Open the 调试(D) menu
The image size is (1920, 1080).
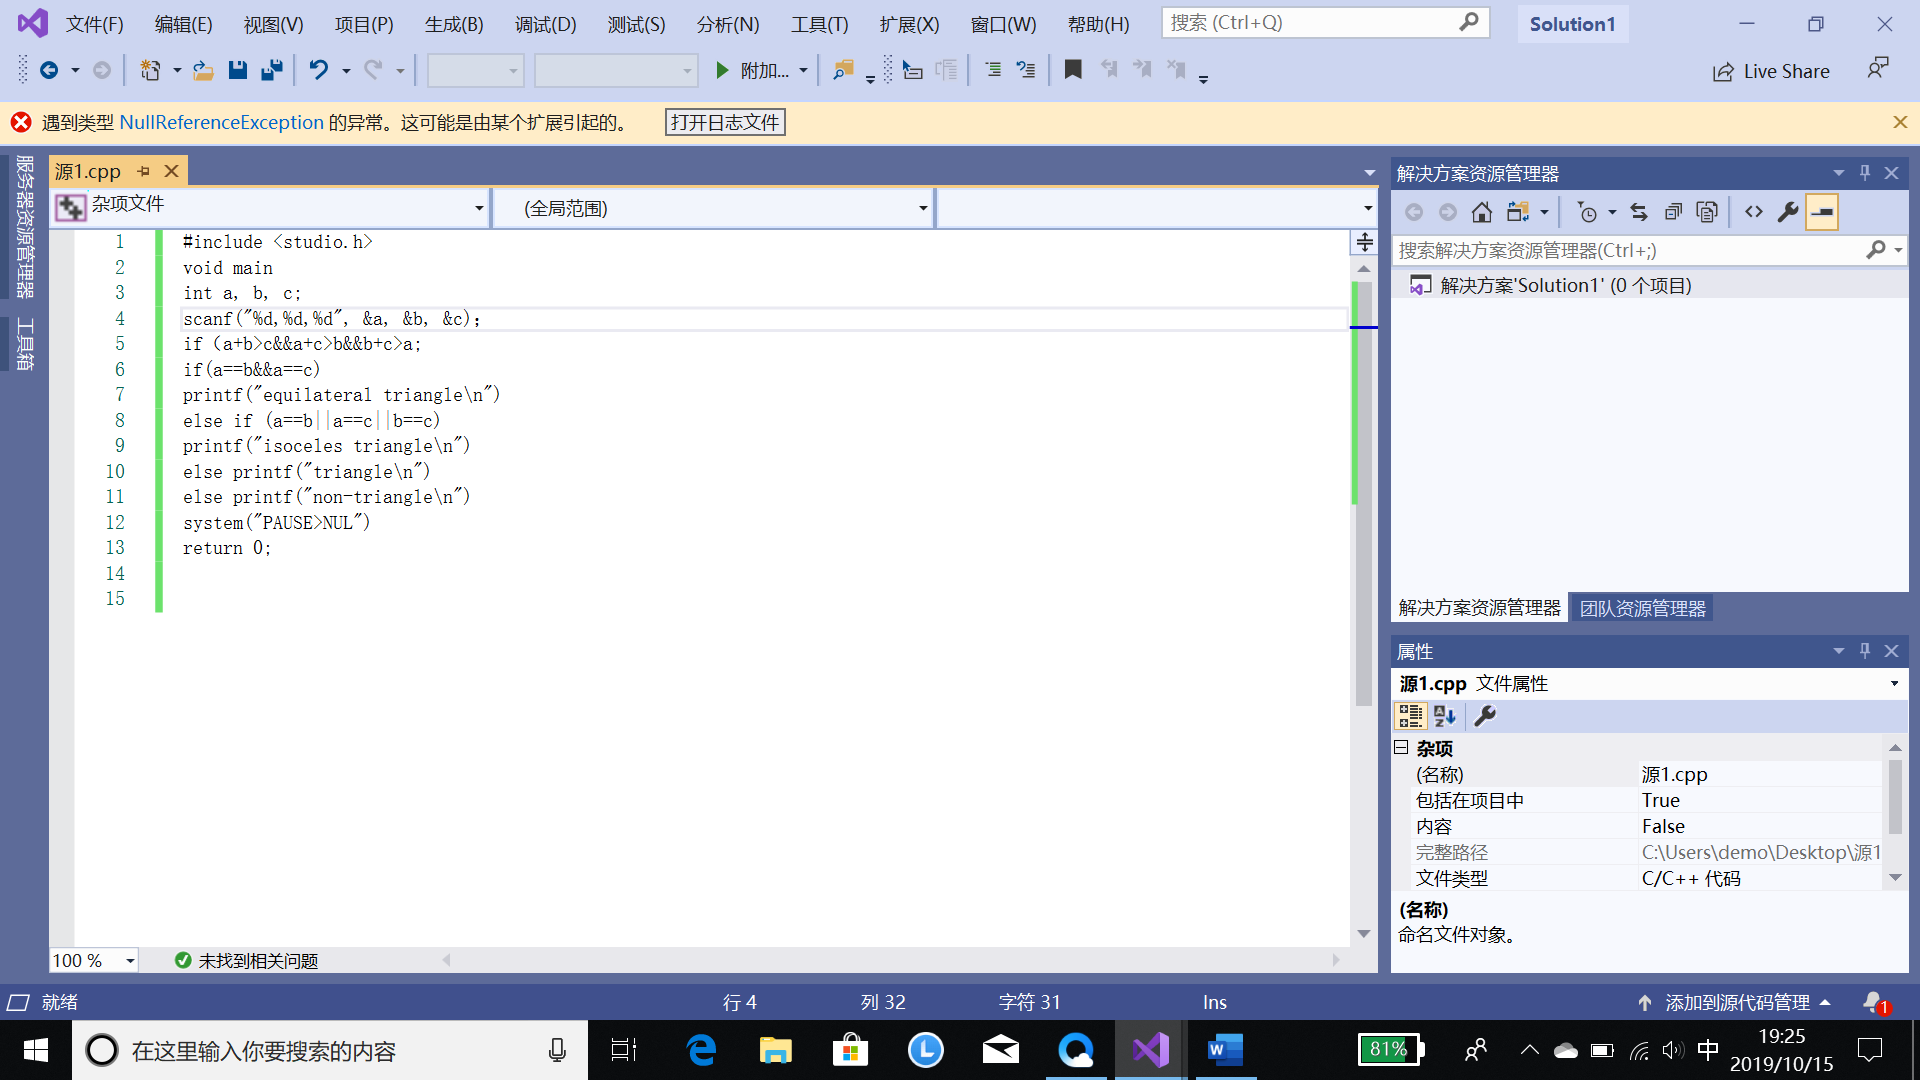pos(545,24)
